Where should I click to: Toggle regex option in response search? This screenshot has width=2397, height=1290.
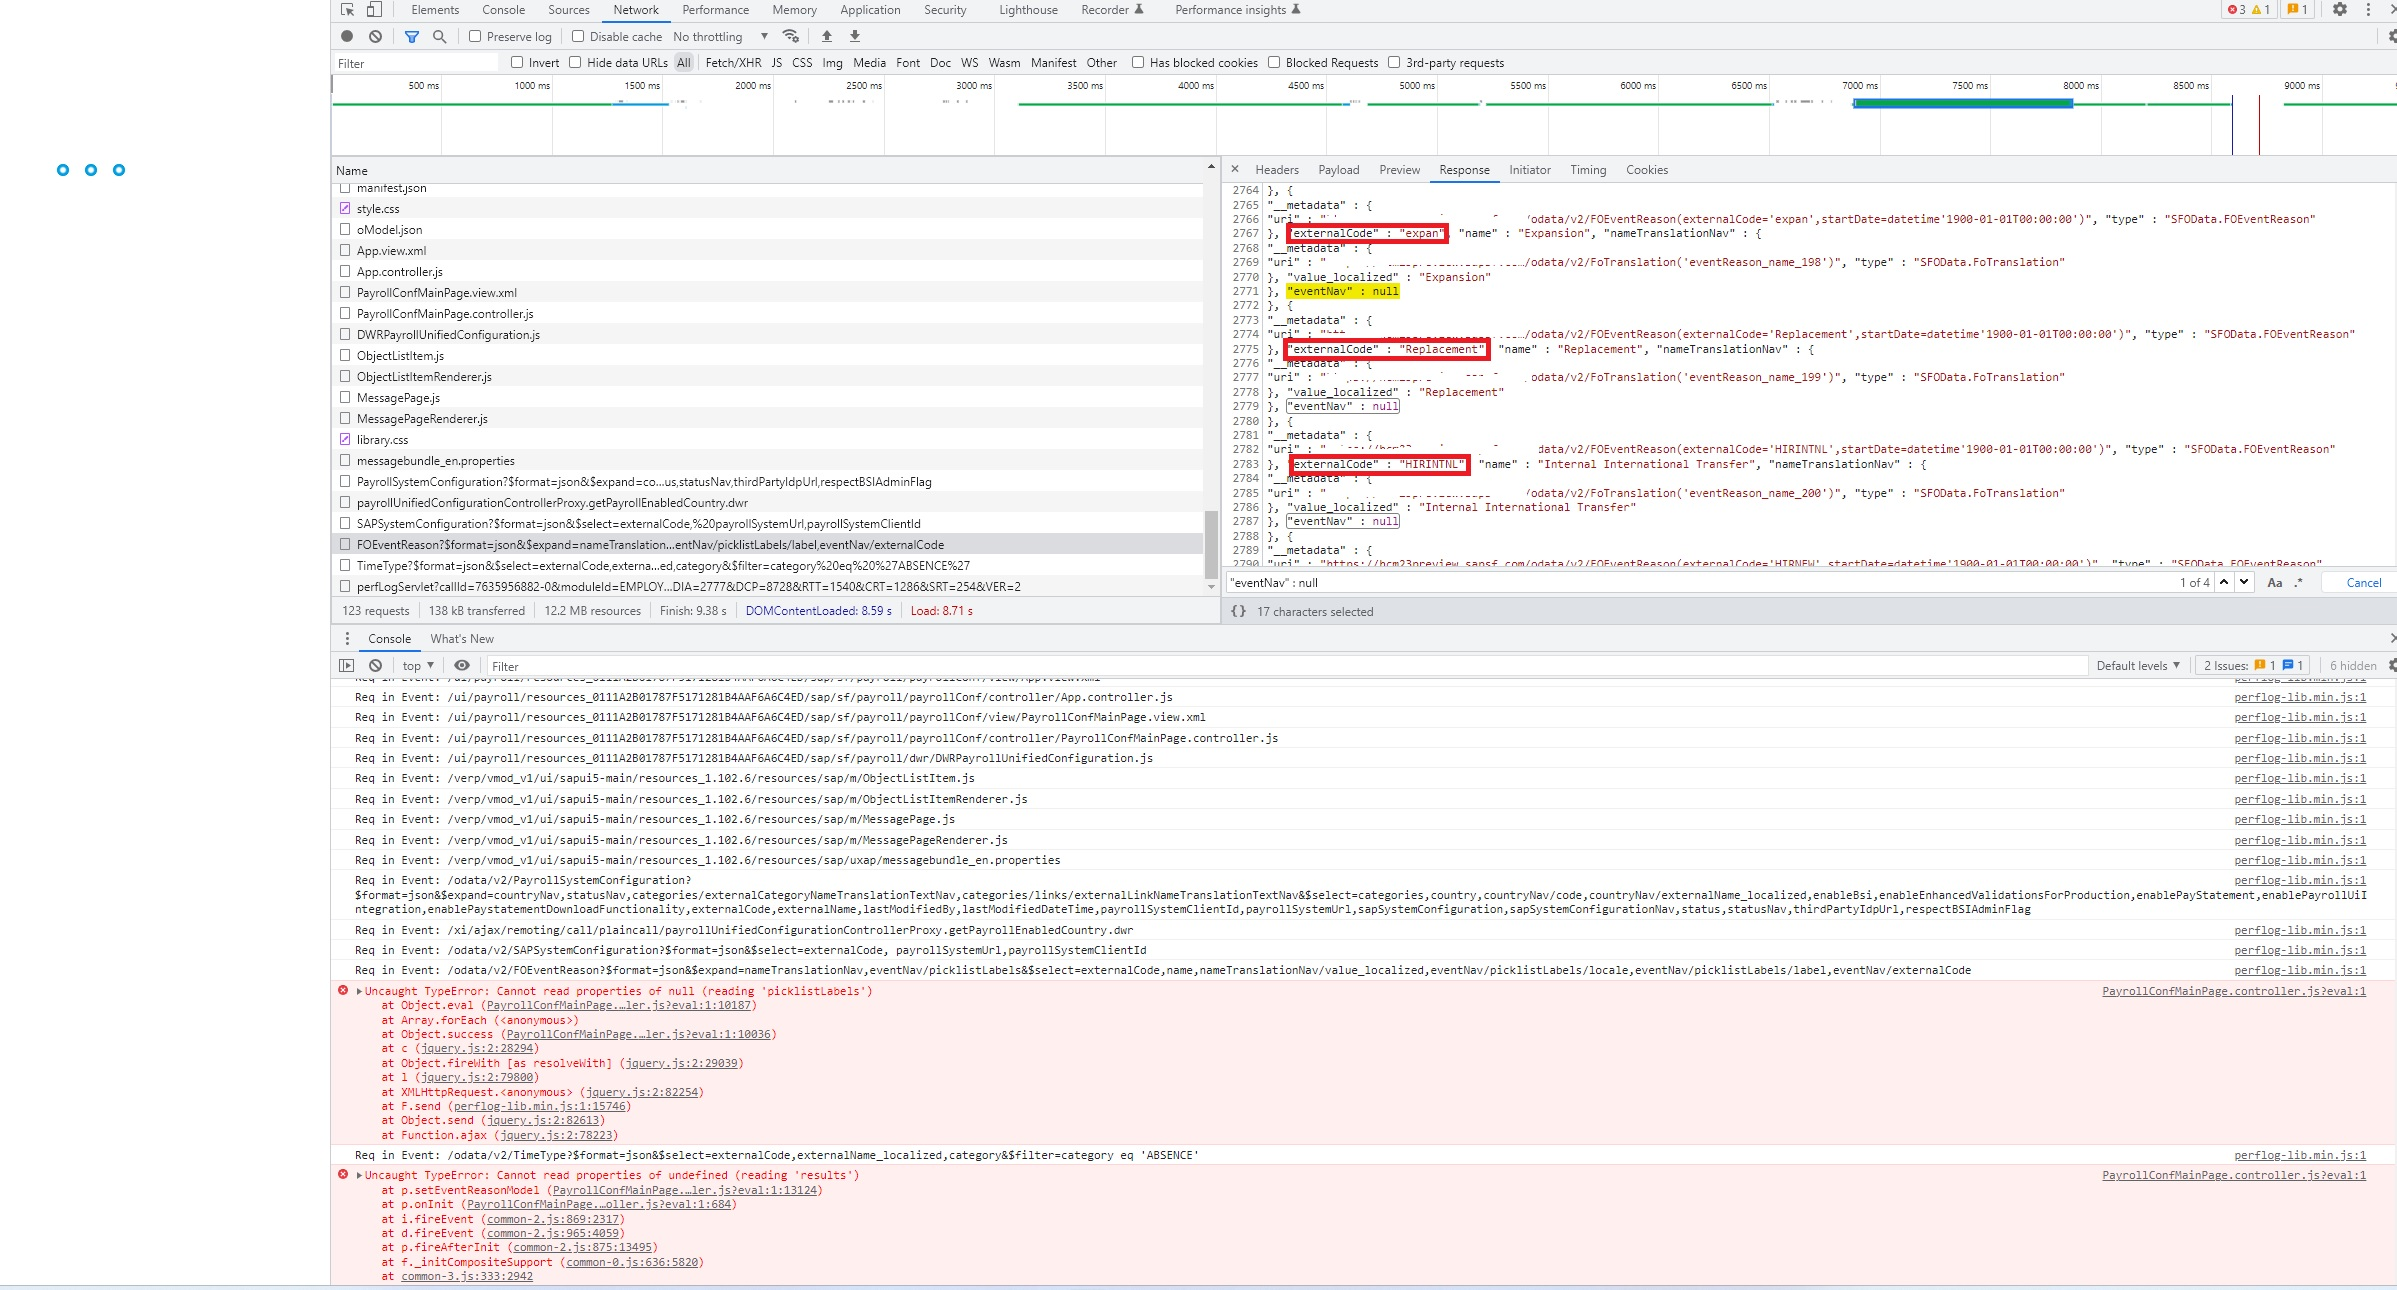tap(2299, 582)
